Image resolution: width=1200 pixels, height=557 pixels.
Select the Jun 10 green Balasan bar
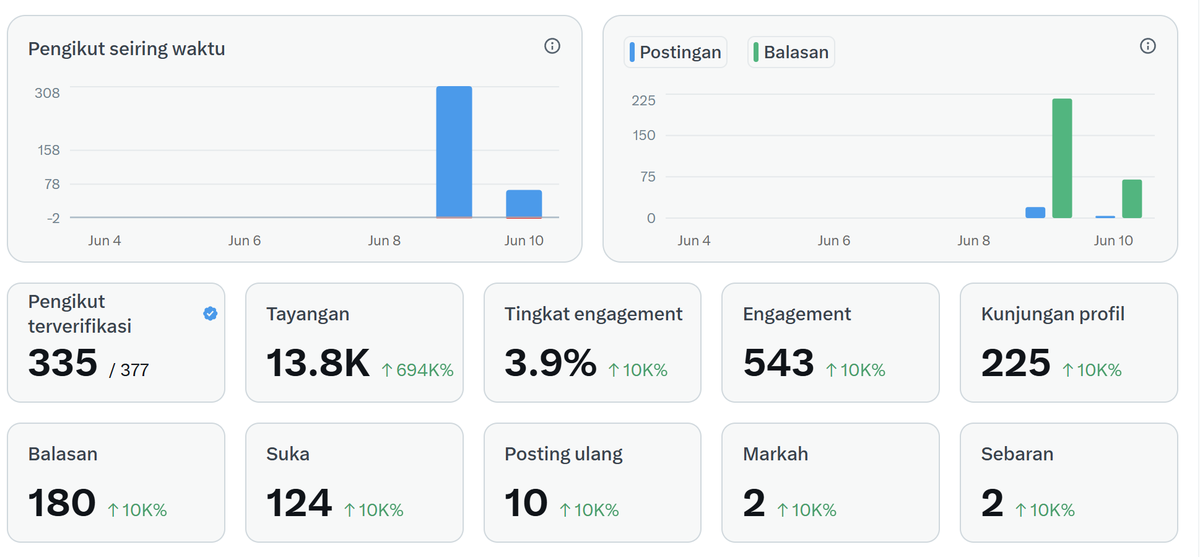pyautogui.click(x=1132, y=199)
